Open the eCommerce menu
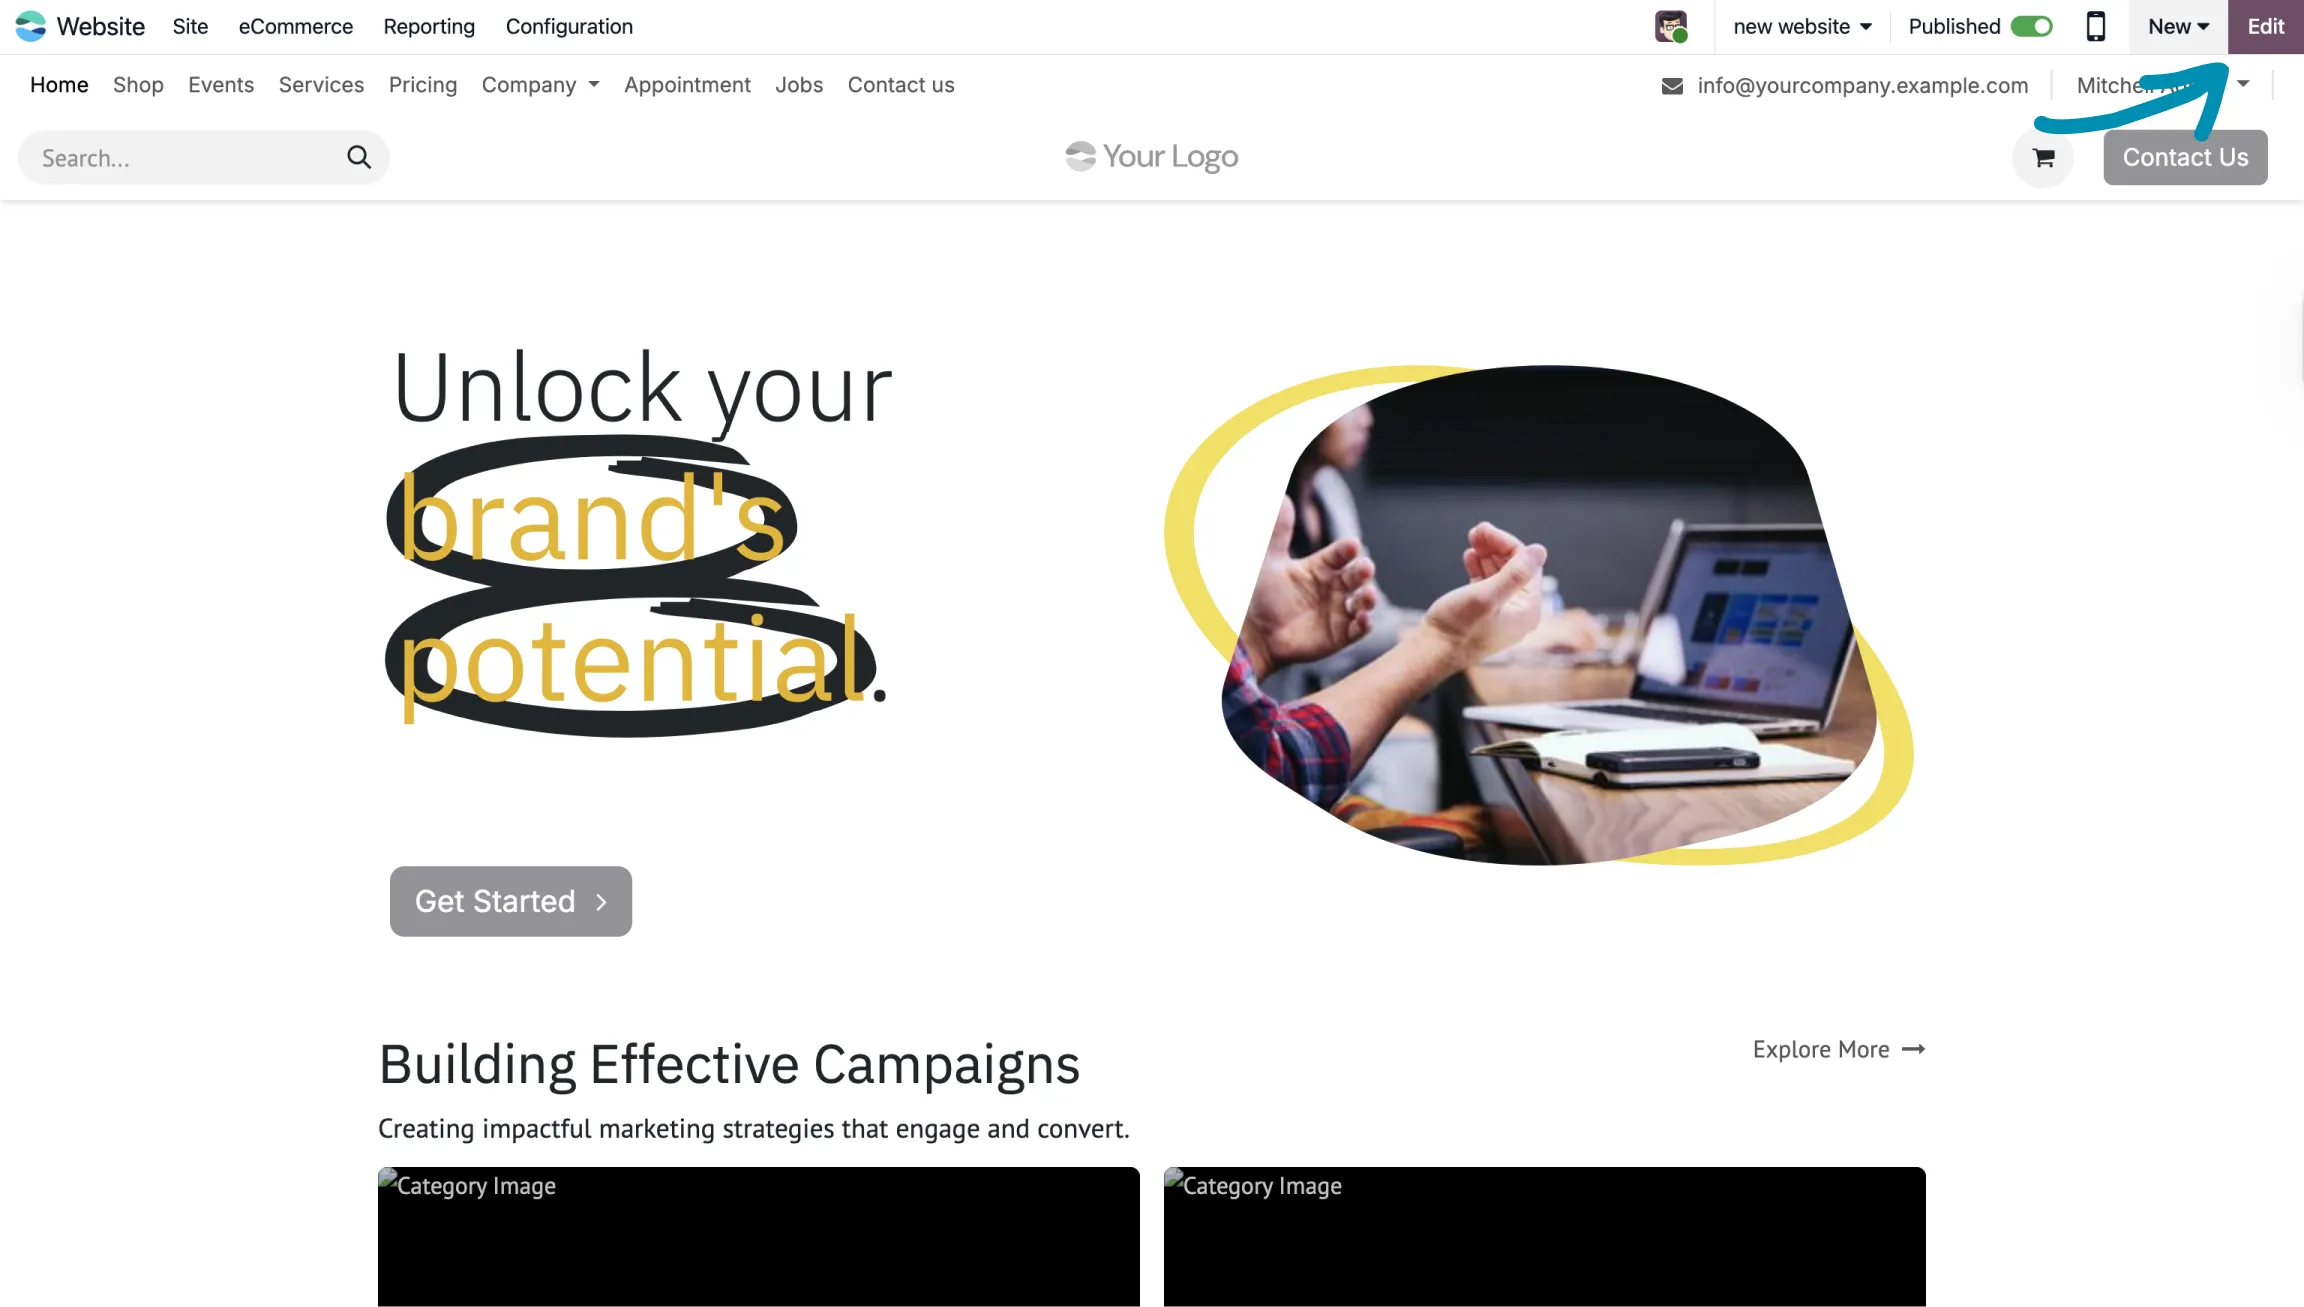The height and width of the screenshot is (1307, 2304). coord(295,27)
